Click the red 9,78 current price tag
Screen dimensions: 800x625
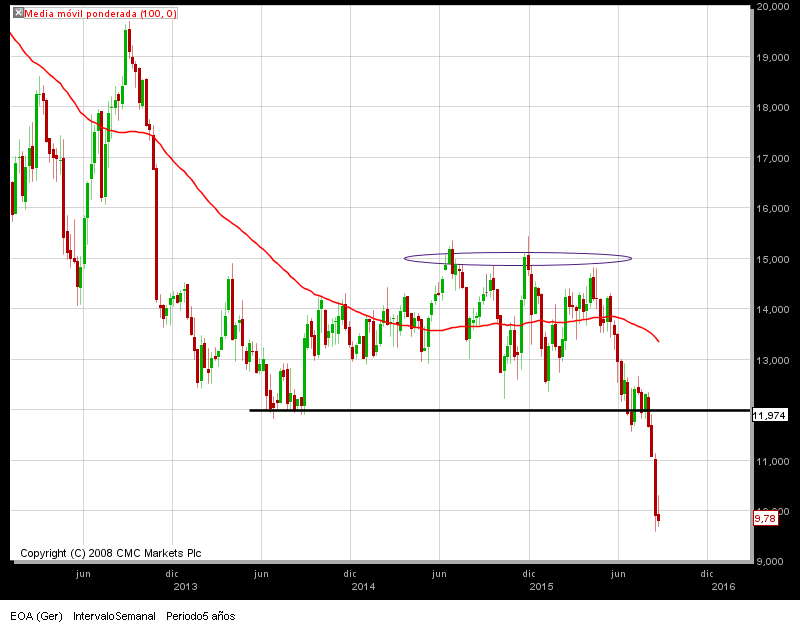765,518
